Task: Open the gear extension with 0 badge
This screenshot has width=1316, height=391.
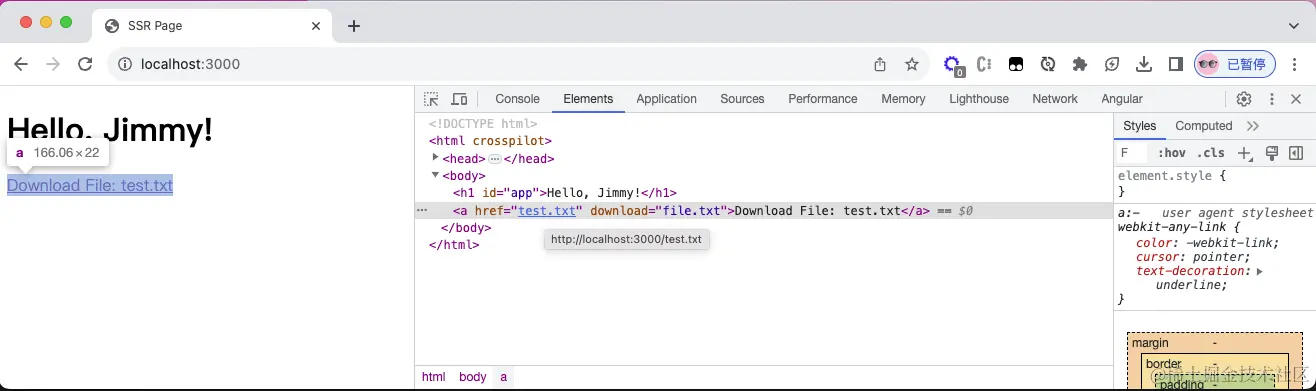Action: pyautogui.click(x=953, y=65)
